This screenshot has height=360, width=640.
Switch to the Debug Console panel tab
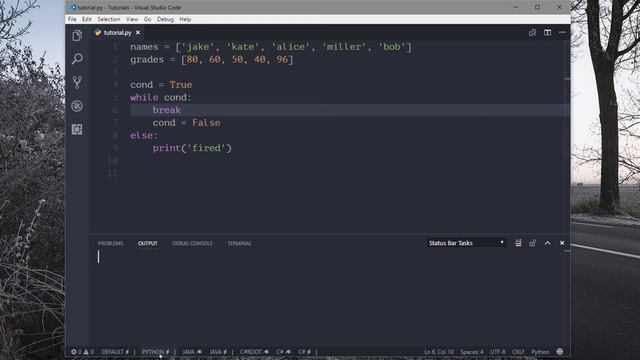pos(192,243)
